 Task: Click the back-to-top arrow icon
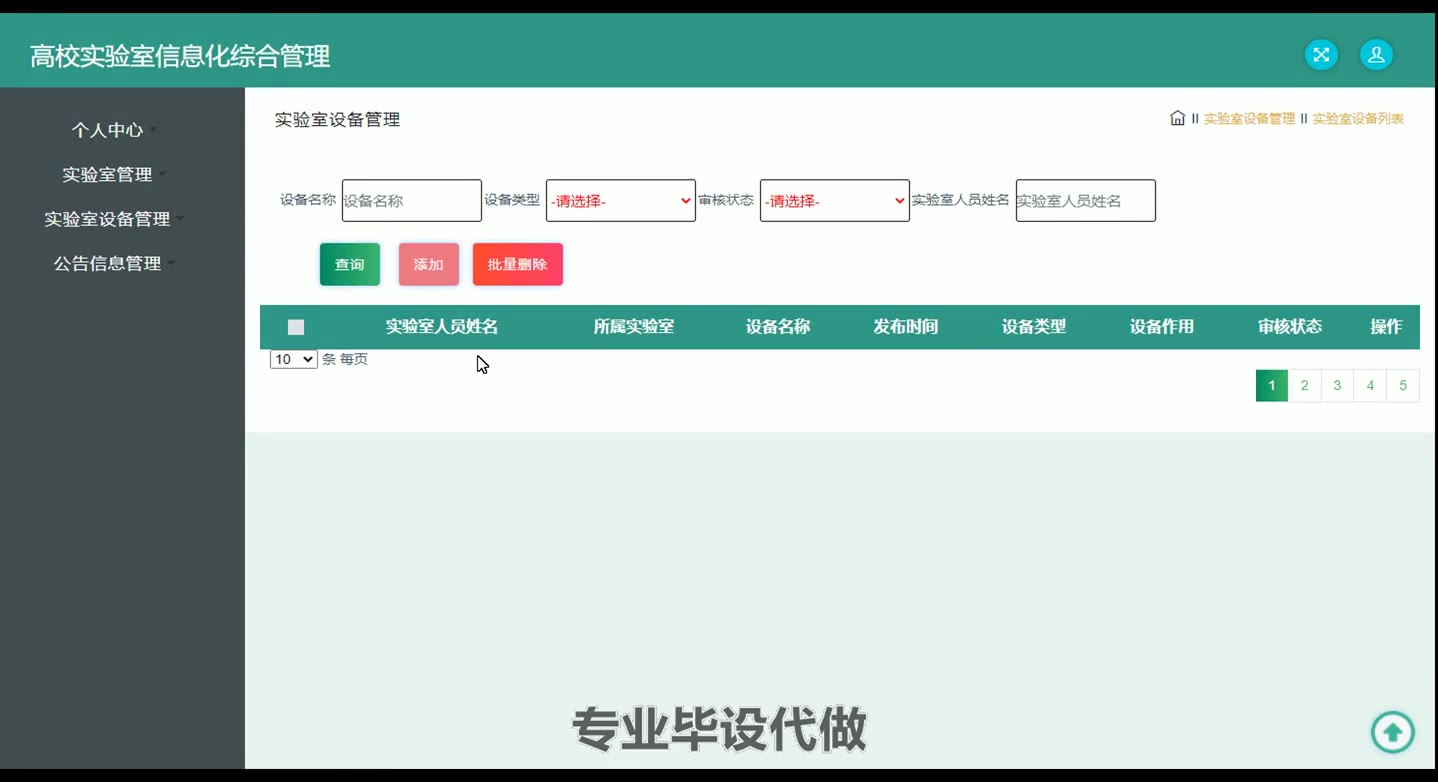pos(1392,732)
